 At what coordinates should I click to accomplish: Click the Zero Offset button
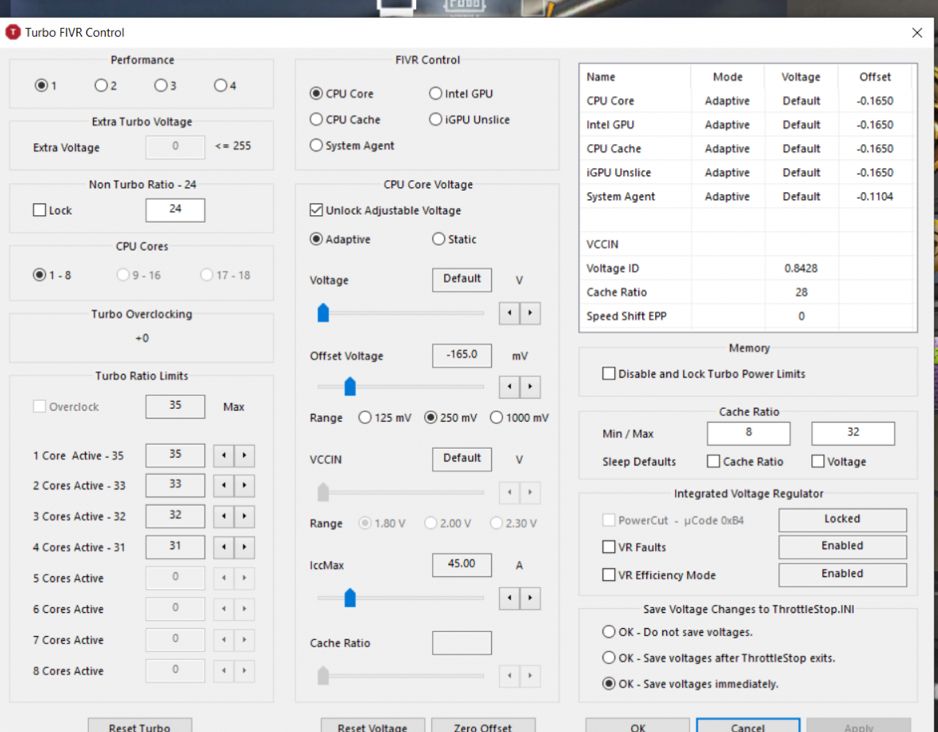point(483,725)
